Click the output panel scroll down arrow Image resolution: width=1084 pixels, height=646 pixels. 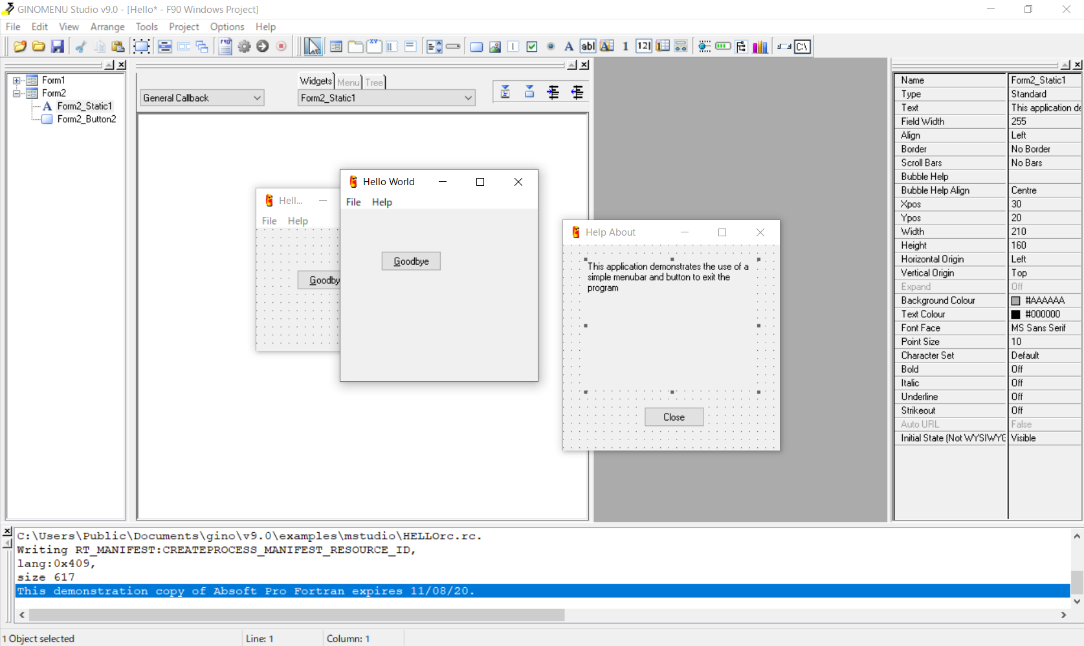(1076, 601)
